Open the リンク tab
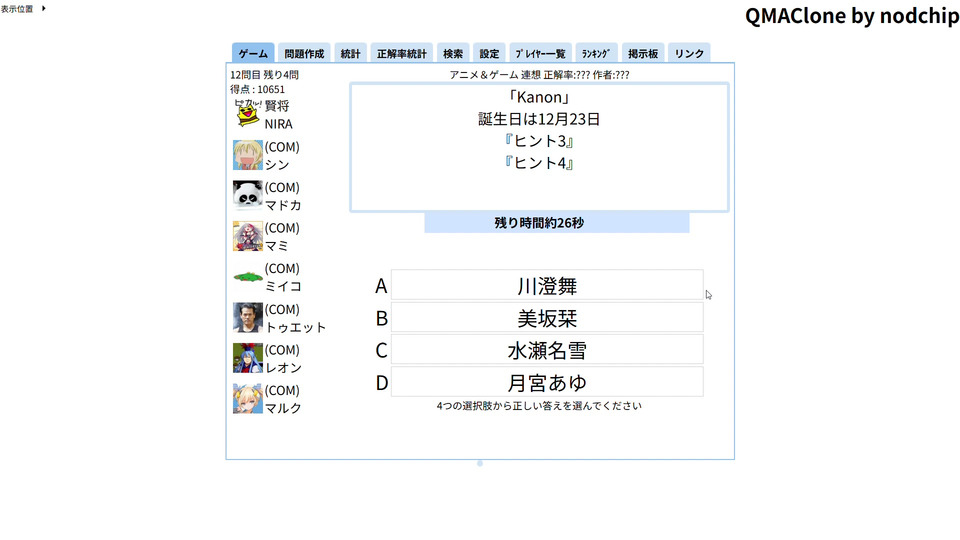 tap(689, 53)
